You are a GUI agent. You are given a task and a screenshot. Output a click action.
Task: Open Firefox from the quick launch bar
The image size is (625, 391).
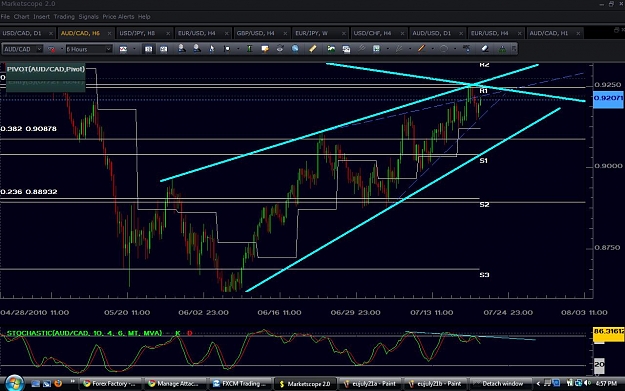point(58,383)
